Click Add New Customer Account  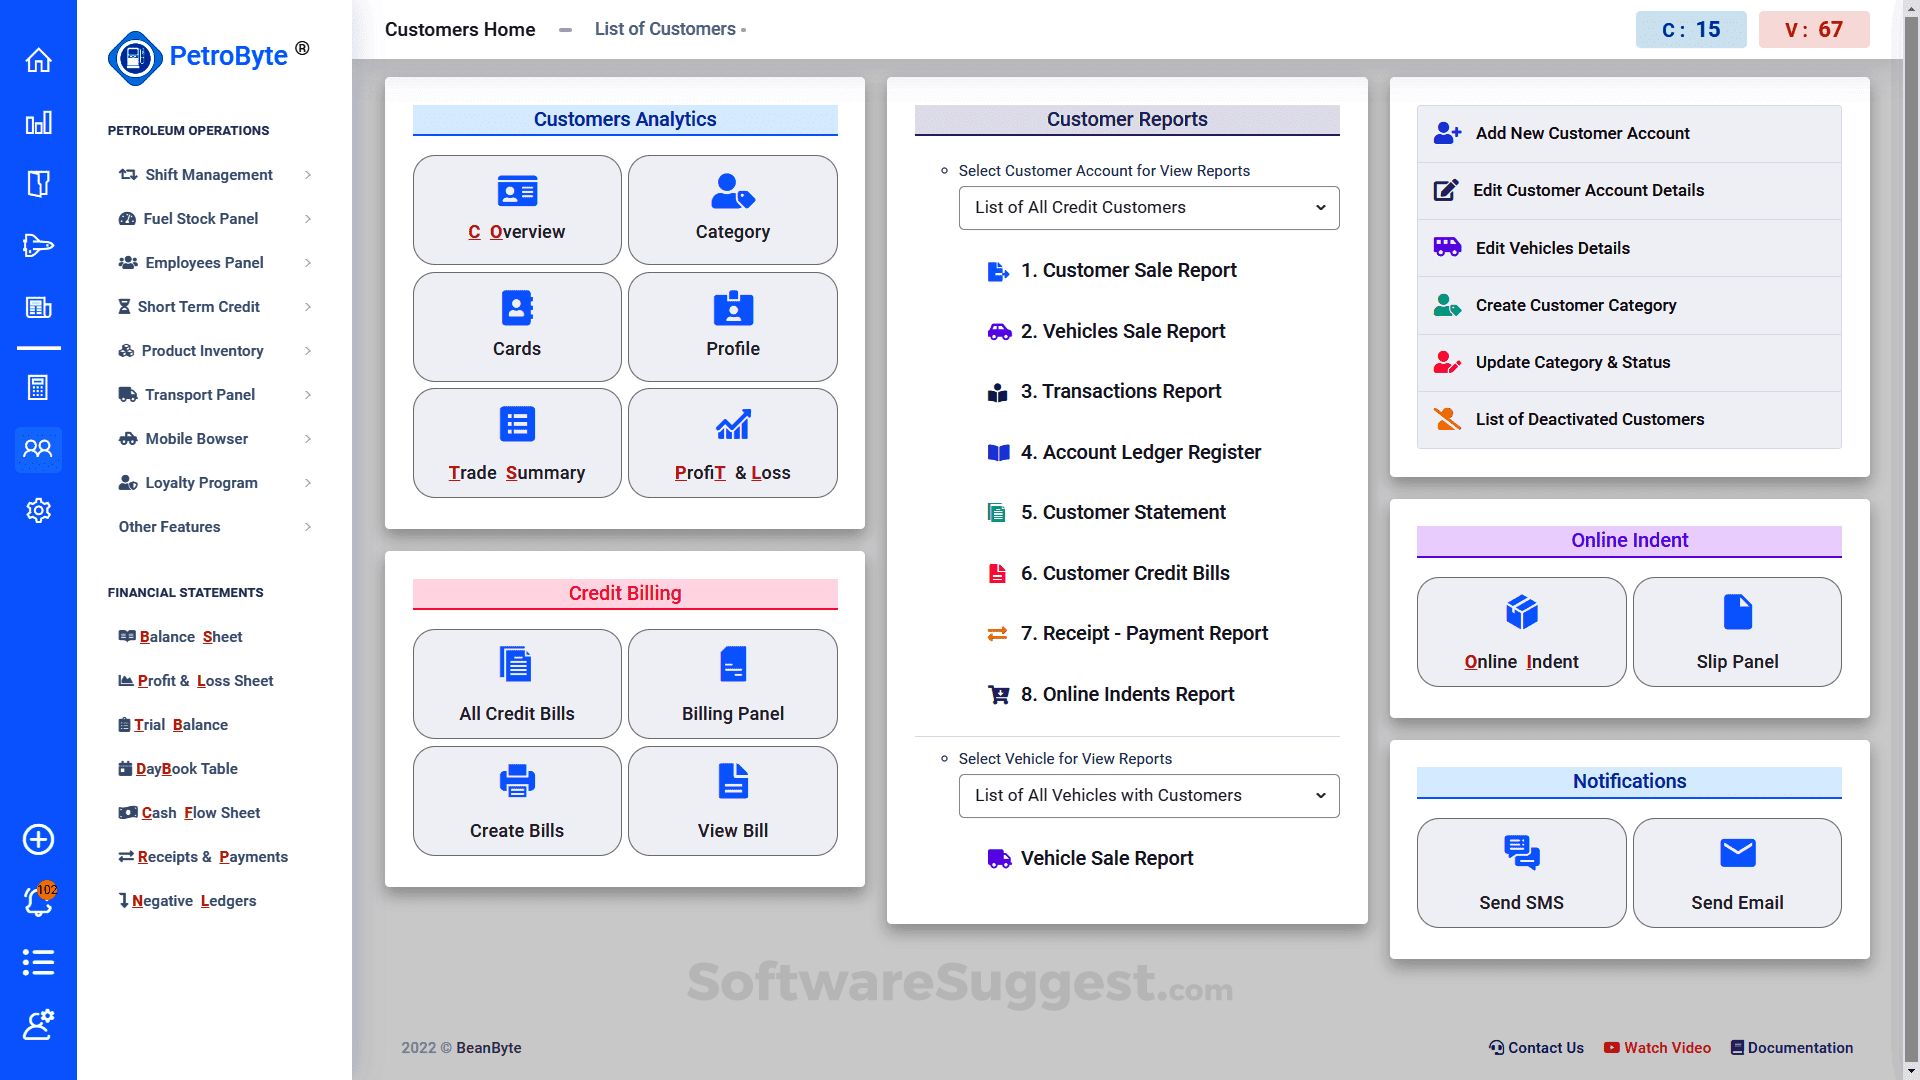[1582, 134]
